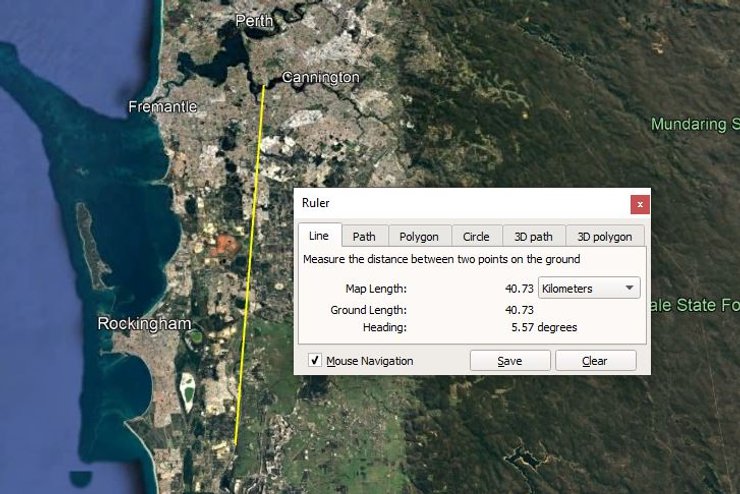This screenshot has height=494, width=740.
Task: Select the Fremantle map label
Action: tap(163, 106)
